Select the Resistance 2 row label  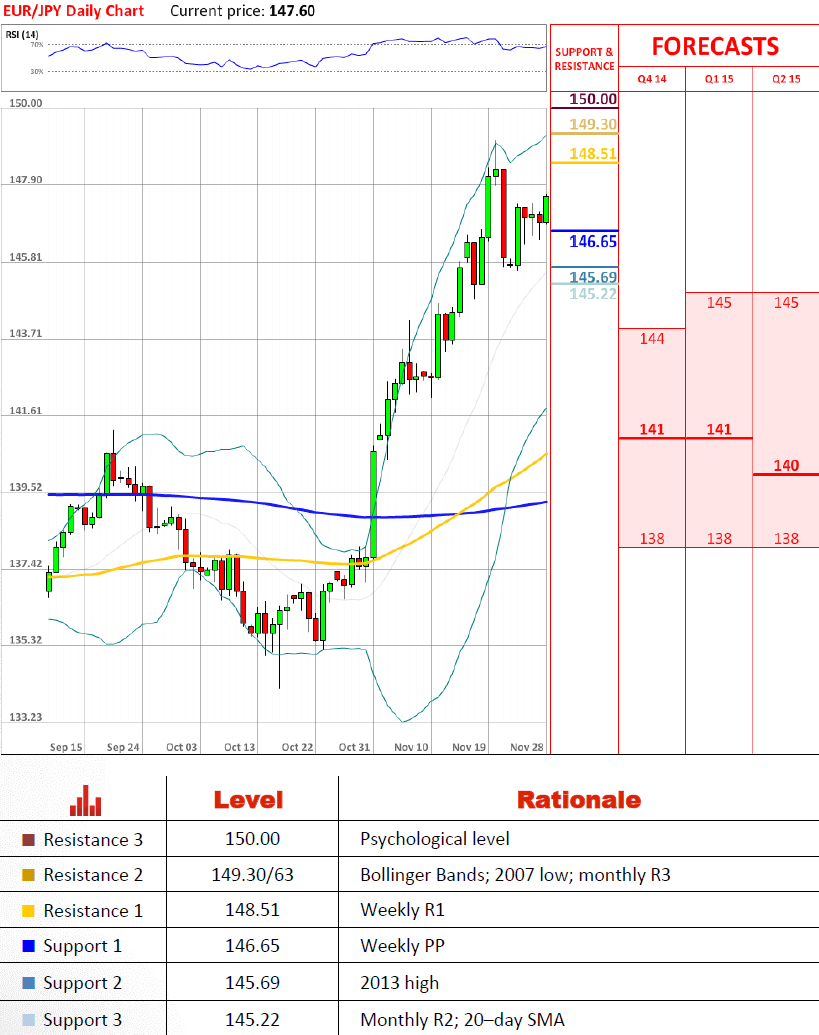pos(93,875)
